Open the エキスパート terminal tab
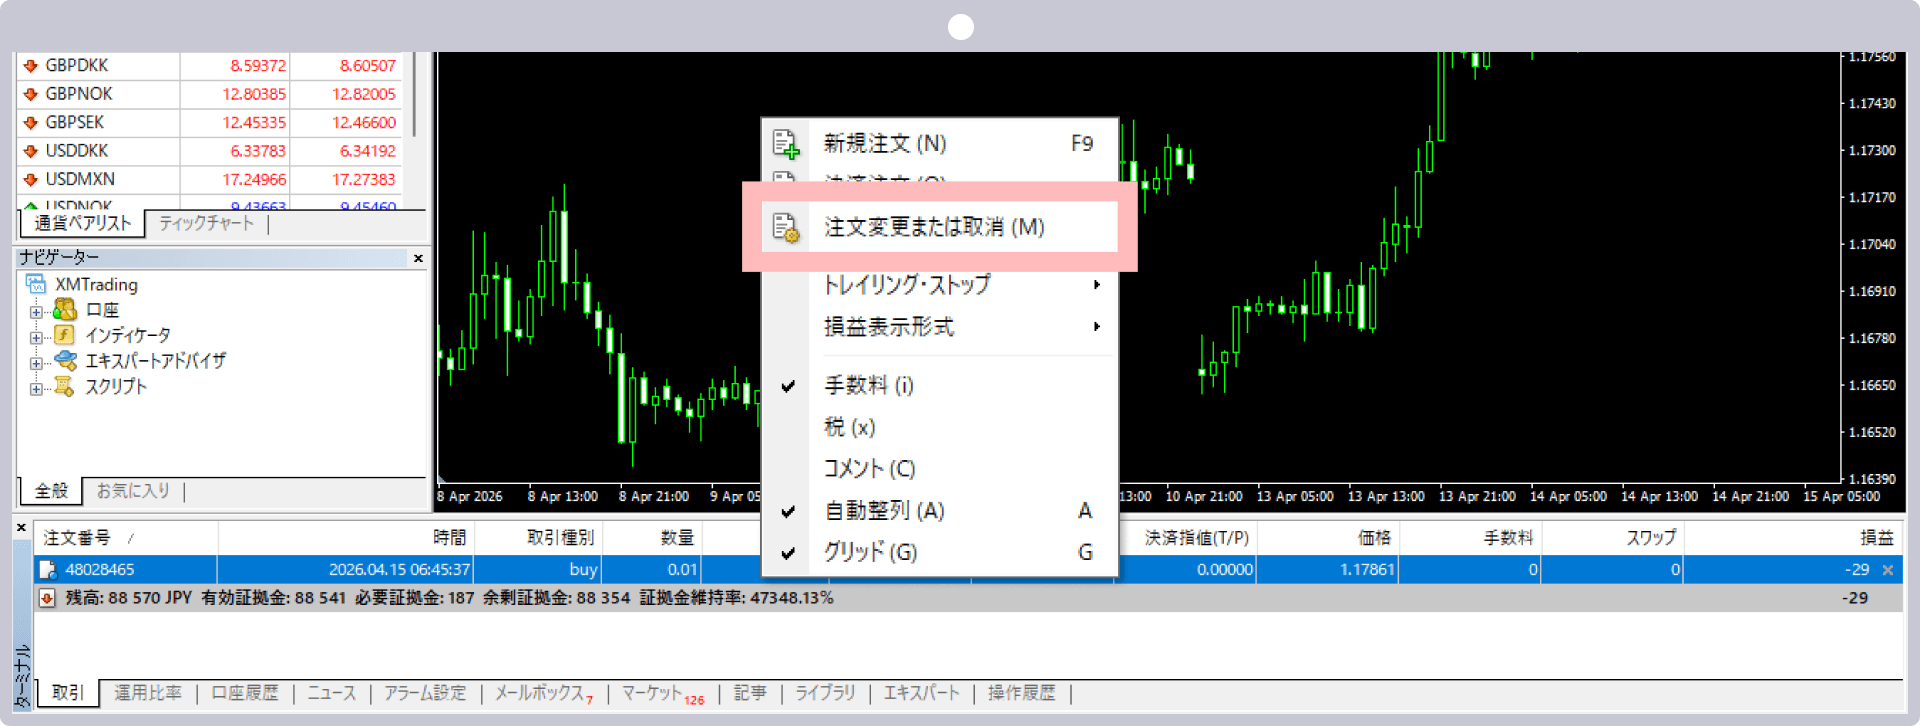 [921, 693]
